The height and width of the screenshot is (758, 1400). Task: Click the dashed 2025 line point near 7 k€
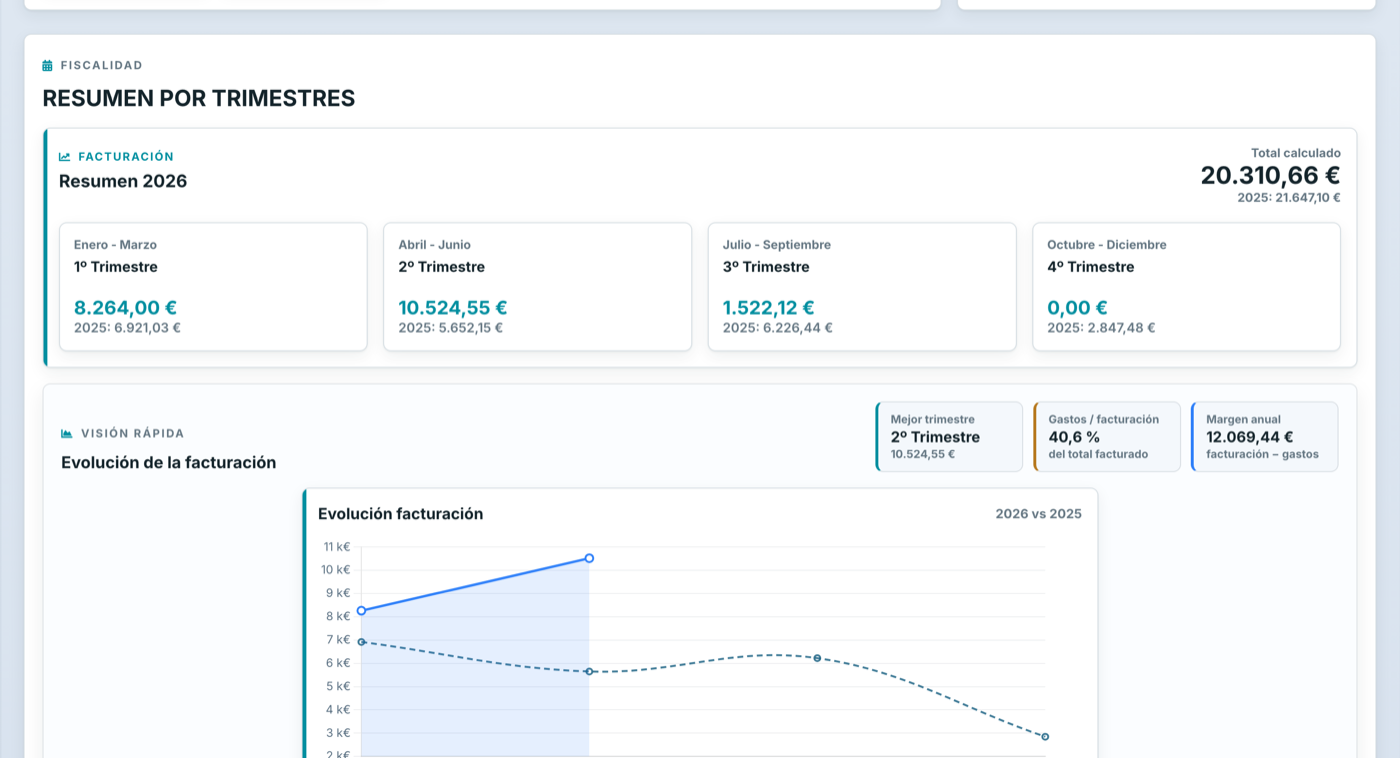coord(361,642)
